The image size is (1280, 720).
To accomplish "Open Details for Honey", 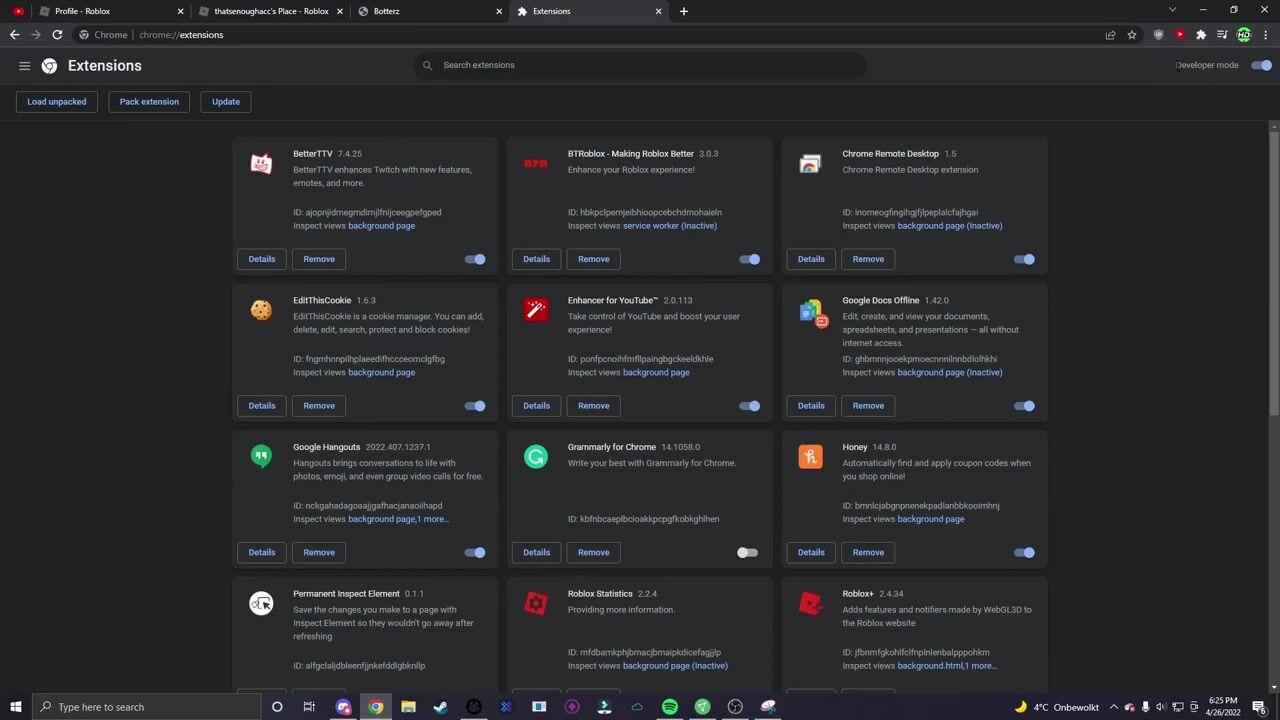I will click(811, 552).
